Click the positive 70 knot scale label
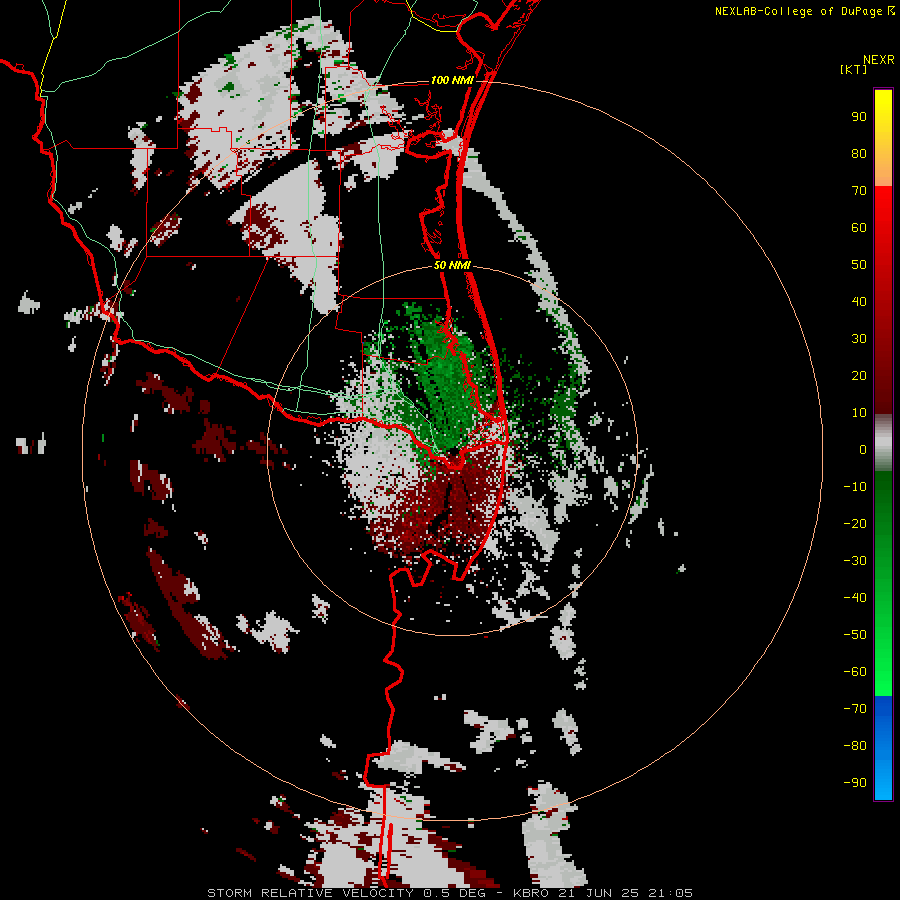 [x=859, y=191]
